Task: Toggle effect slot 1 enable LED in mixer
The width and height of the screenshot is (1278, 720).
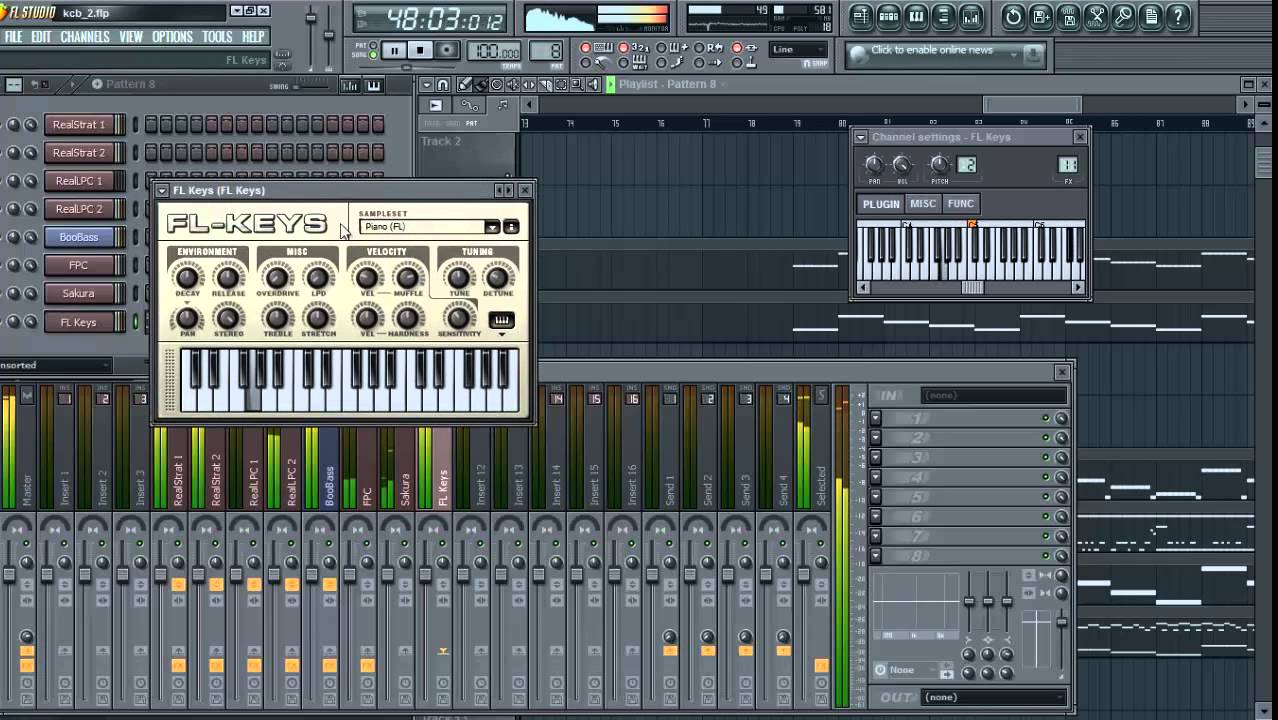Action: click(1046, 418)
